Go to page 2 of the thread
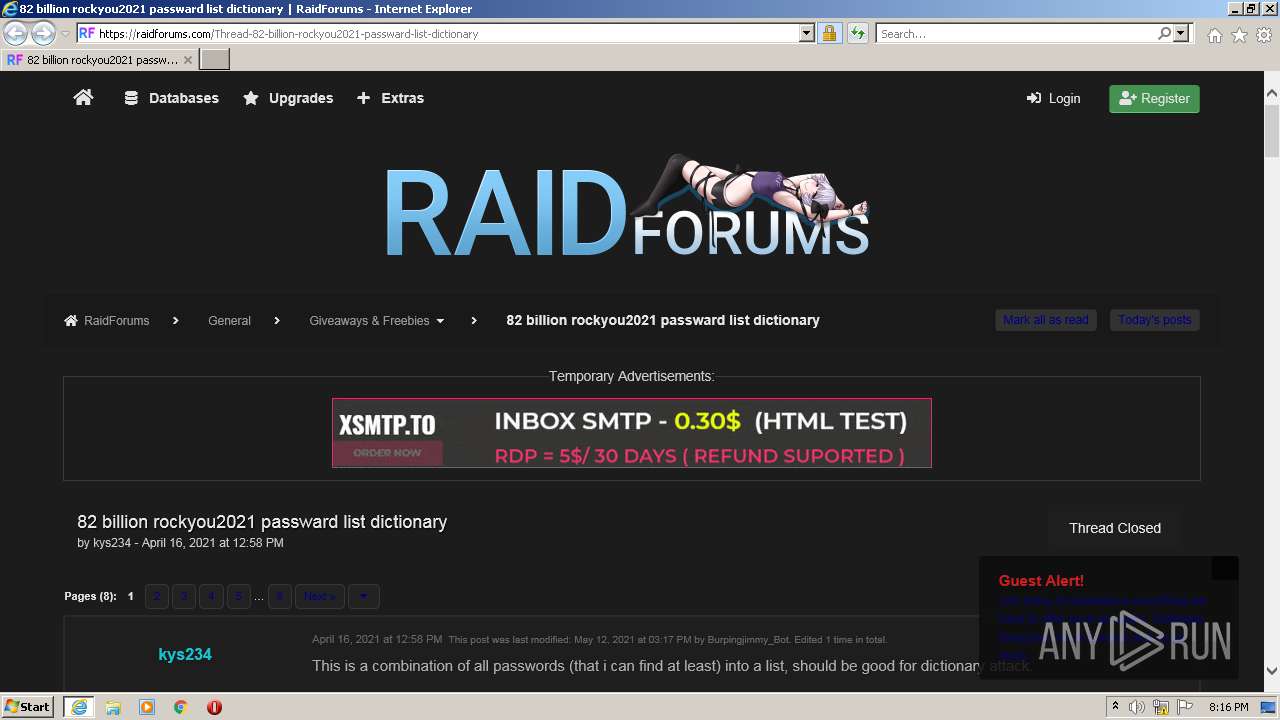Screen dimensions: 1280x720 pyautogui.click(x=157, y=597)
